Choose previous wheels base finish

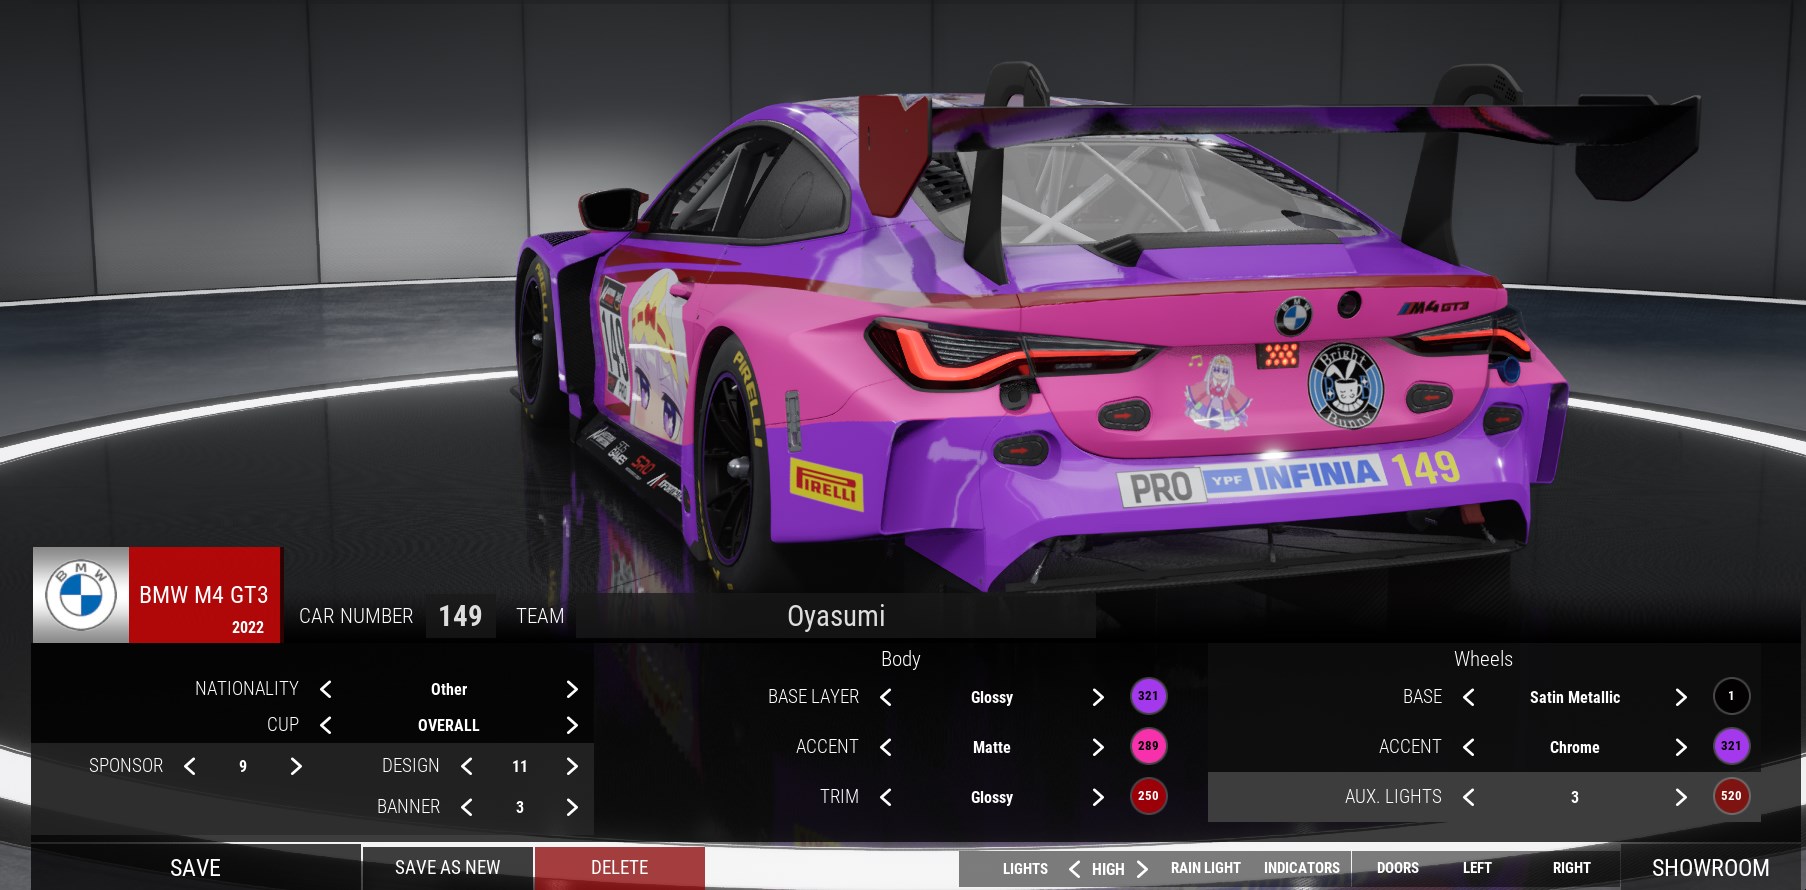click(x=1469, y=697)
